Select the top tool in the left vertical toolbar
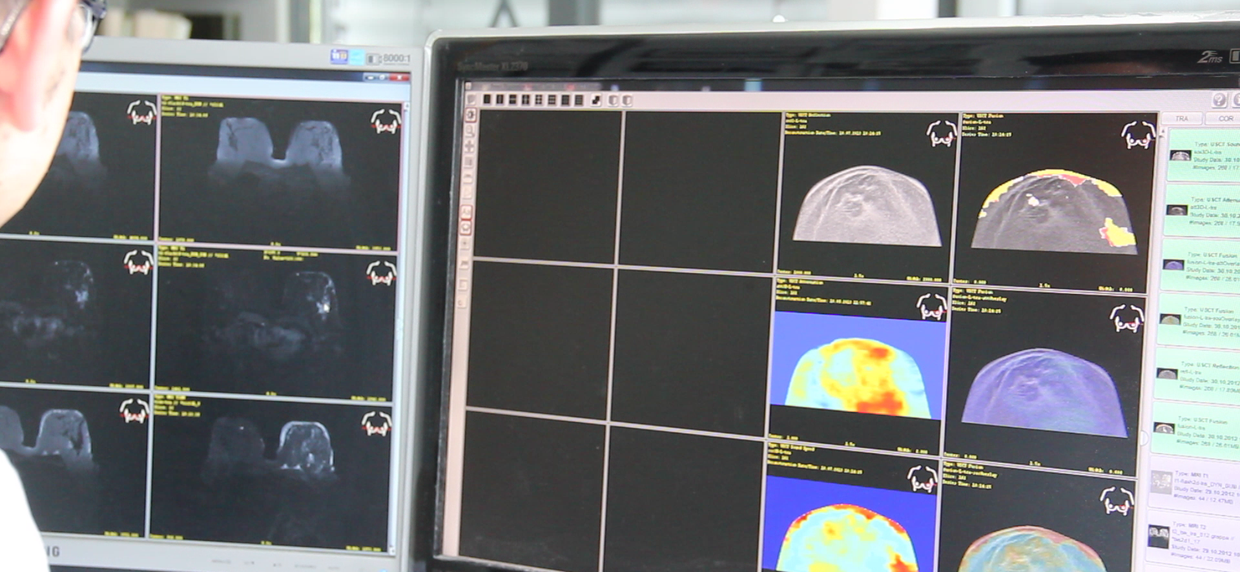 click(470, 114)
